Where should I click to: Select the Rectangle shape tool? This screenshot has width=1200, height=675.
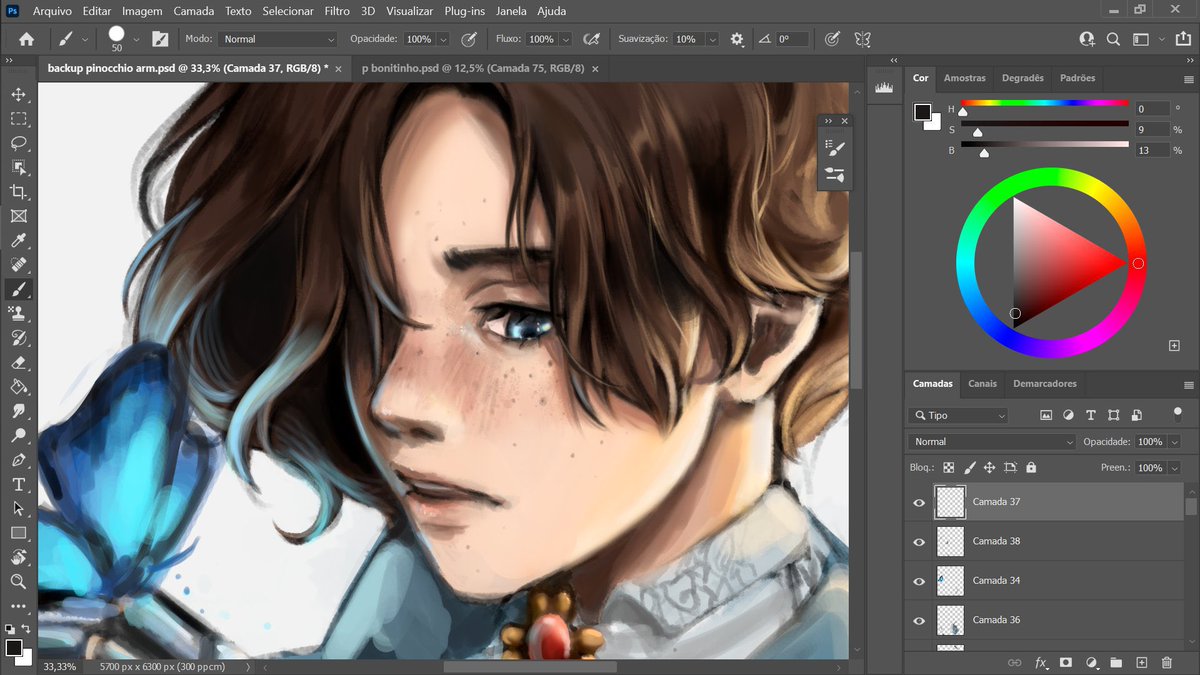click(18, 533)
